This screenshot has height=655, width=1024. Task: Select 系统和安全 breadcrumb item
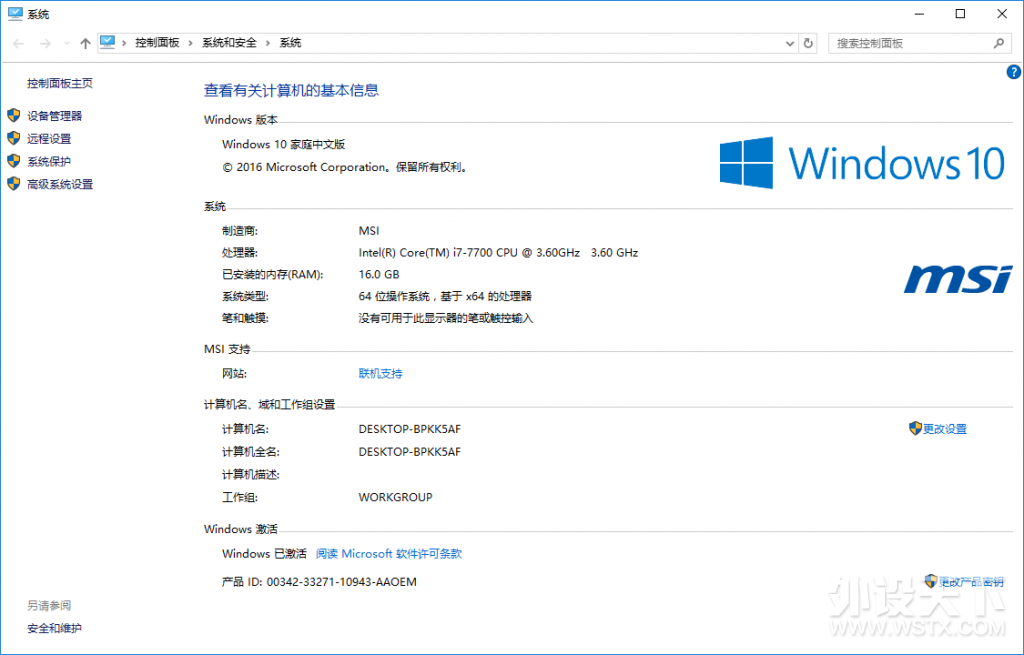click(229, 43)
